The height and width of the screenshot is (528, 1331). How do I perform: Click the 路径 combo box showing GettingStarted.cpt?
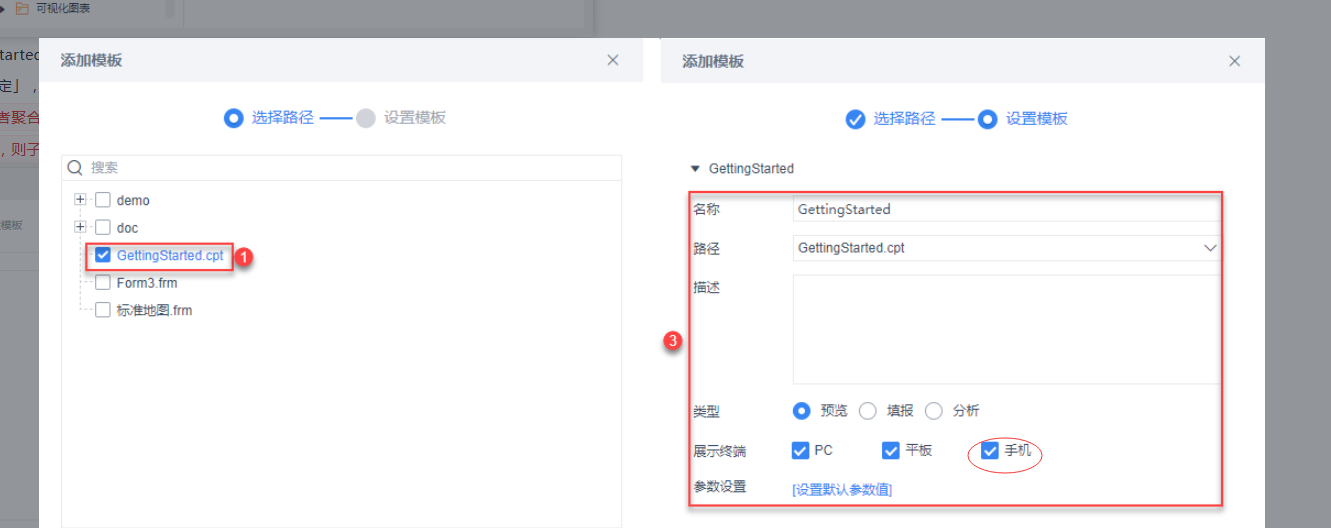click(1006, 247)
